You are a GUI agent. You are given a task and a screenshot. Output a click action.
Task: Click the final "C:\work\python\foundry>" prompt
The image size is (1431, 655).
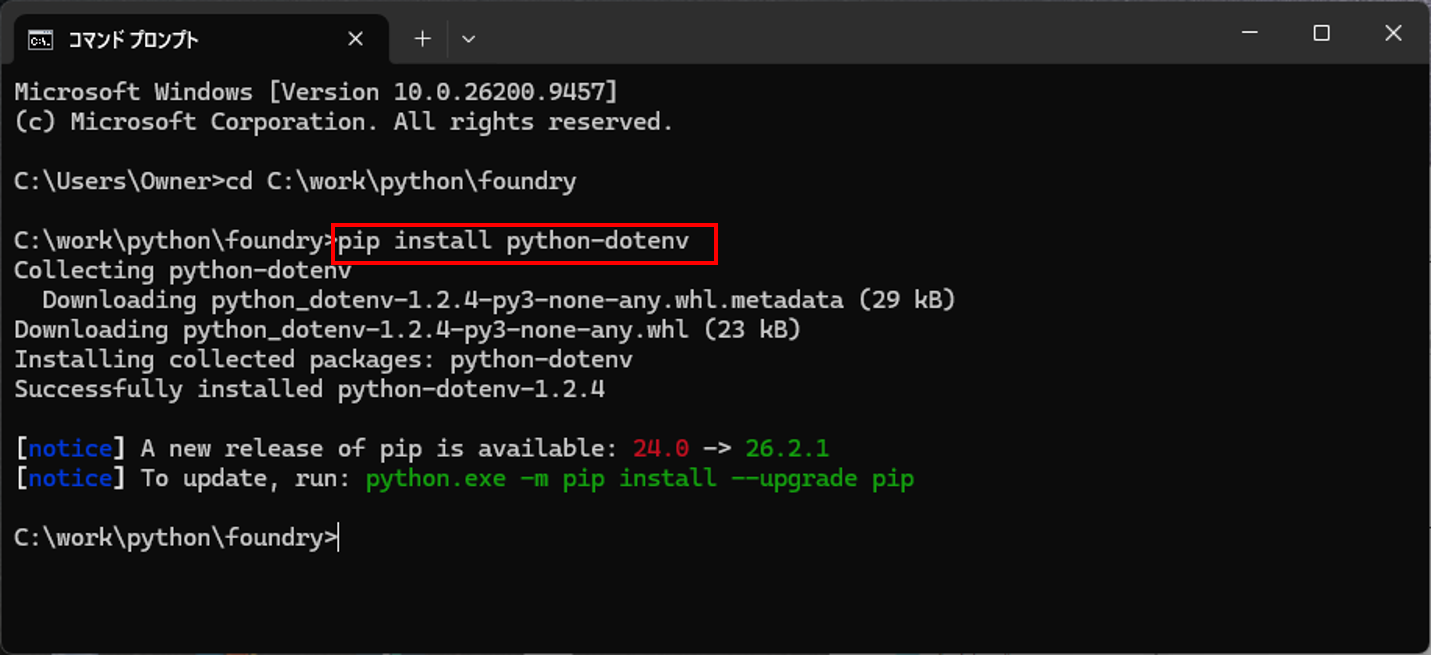[x=176, y=538]
